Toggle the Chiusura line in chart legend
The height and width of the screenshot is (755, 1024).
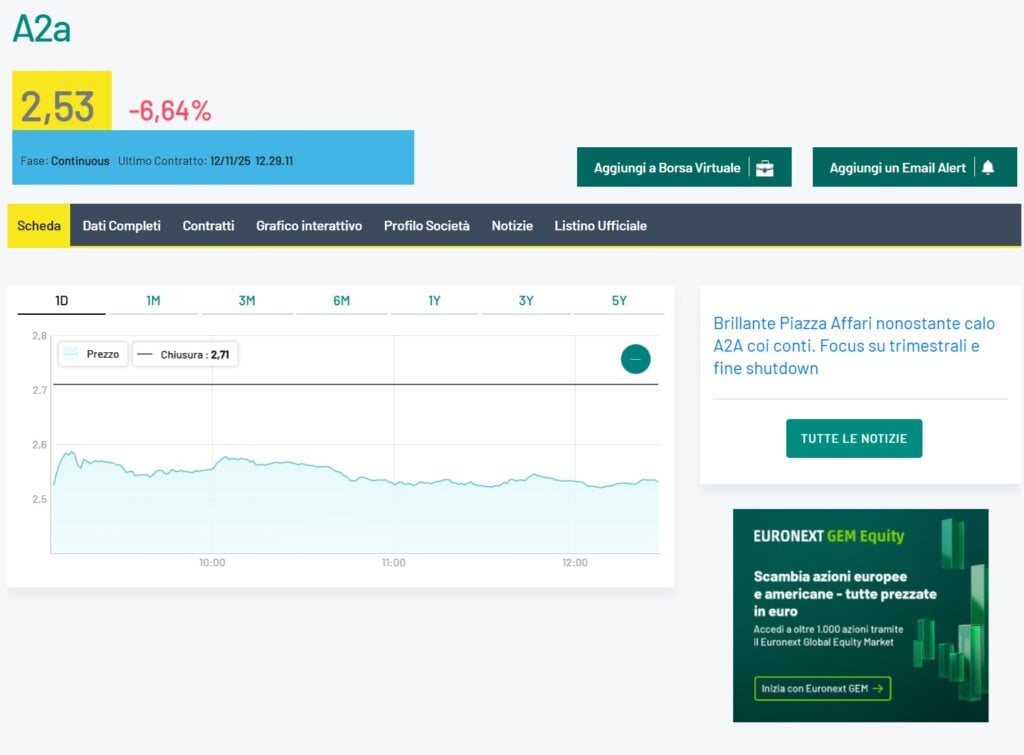(185, 354)
